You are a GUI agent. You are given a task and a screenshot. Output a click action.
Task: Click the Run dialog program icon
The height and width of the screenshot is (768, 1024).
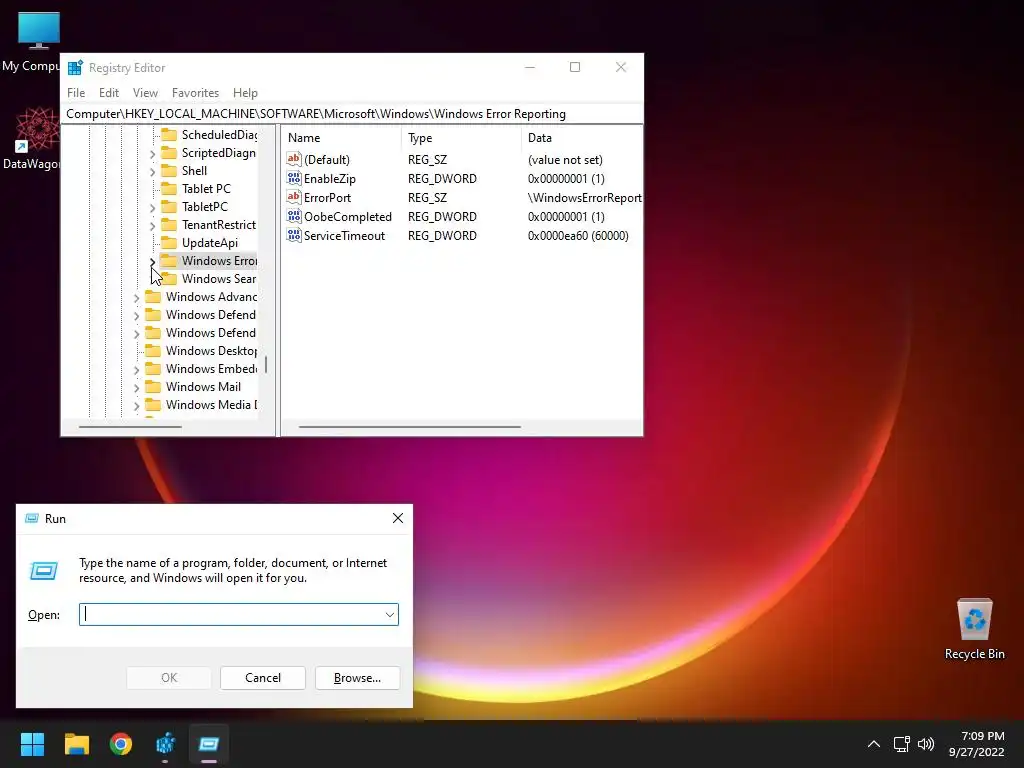pos(44,571)
